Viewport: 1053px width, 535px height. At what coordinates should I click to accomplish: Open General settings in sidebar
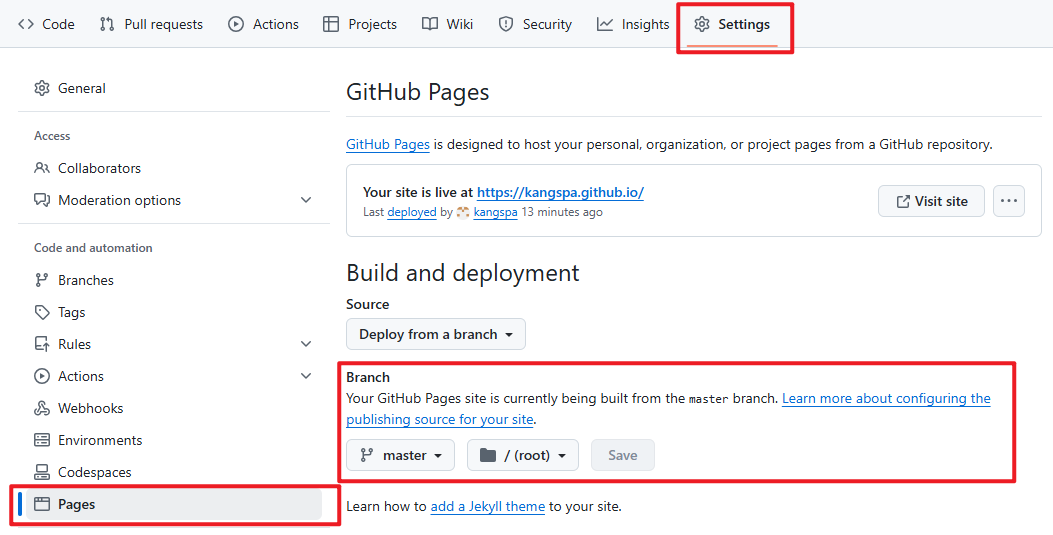click(x=173, y=88)
